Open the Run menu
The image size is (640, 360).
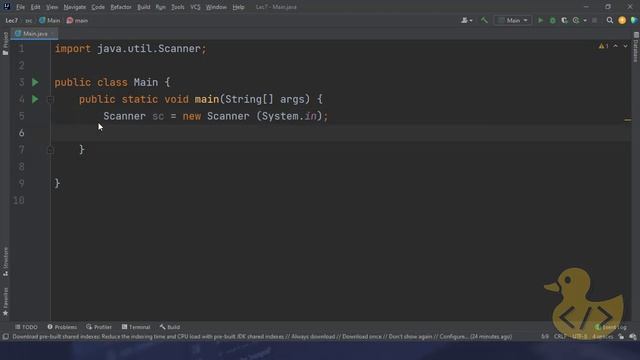[x=161, y=7]
